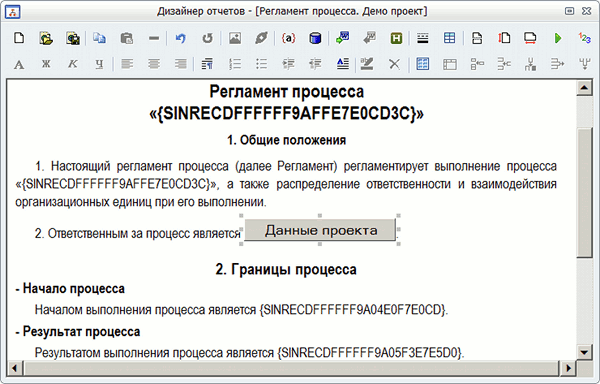Click the trident down arrow icon
The height and width of the screenshot is (384, 600).
point(585,64)
